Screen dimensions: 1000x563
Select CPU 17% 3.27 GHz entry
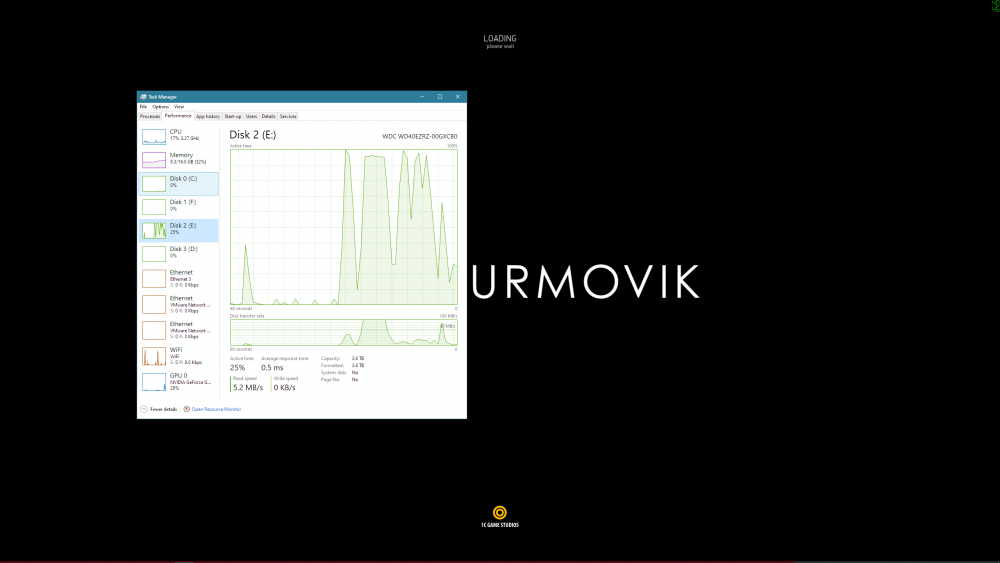(x=179, y=136)
